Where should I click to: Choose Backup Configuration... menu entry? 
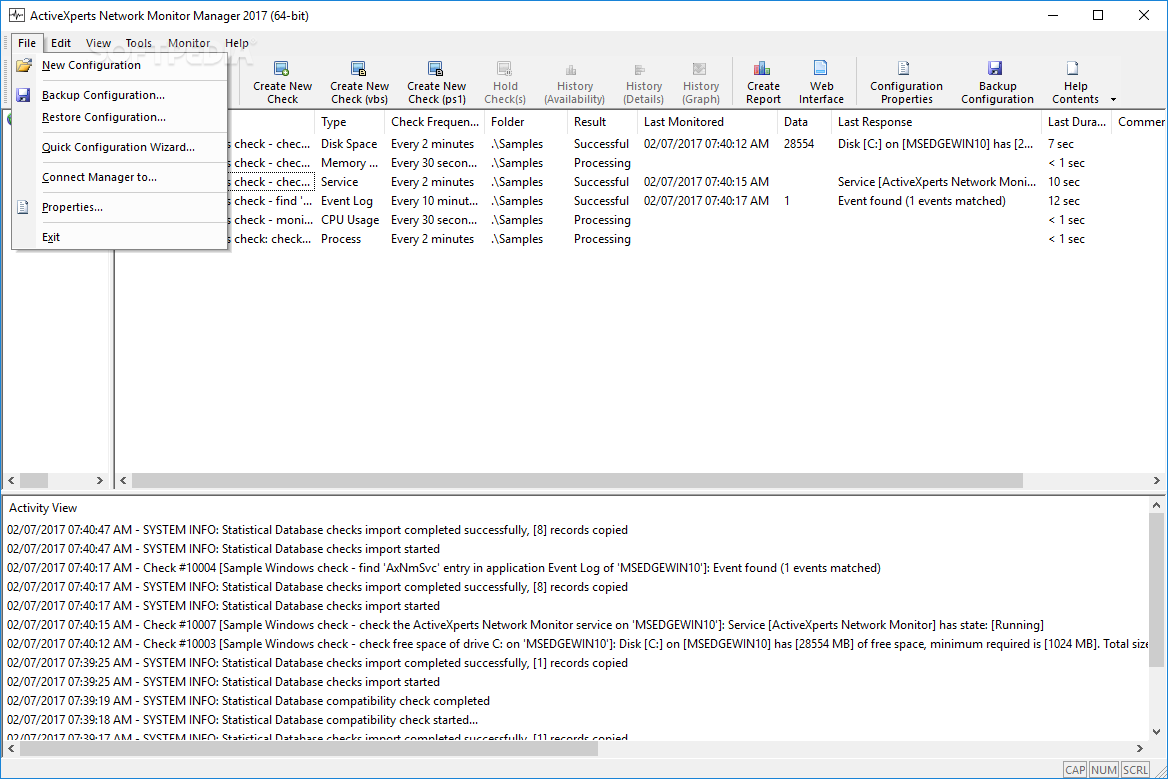(120, 95)
